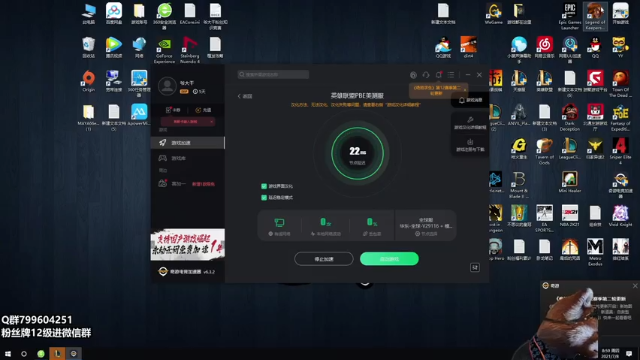
Task: Open the notification bell with red dot
Action: pyautogui.click(x=438, y=75)
